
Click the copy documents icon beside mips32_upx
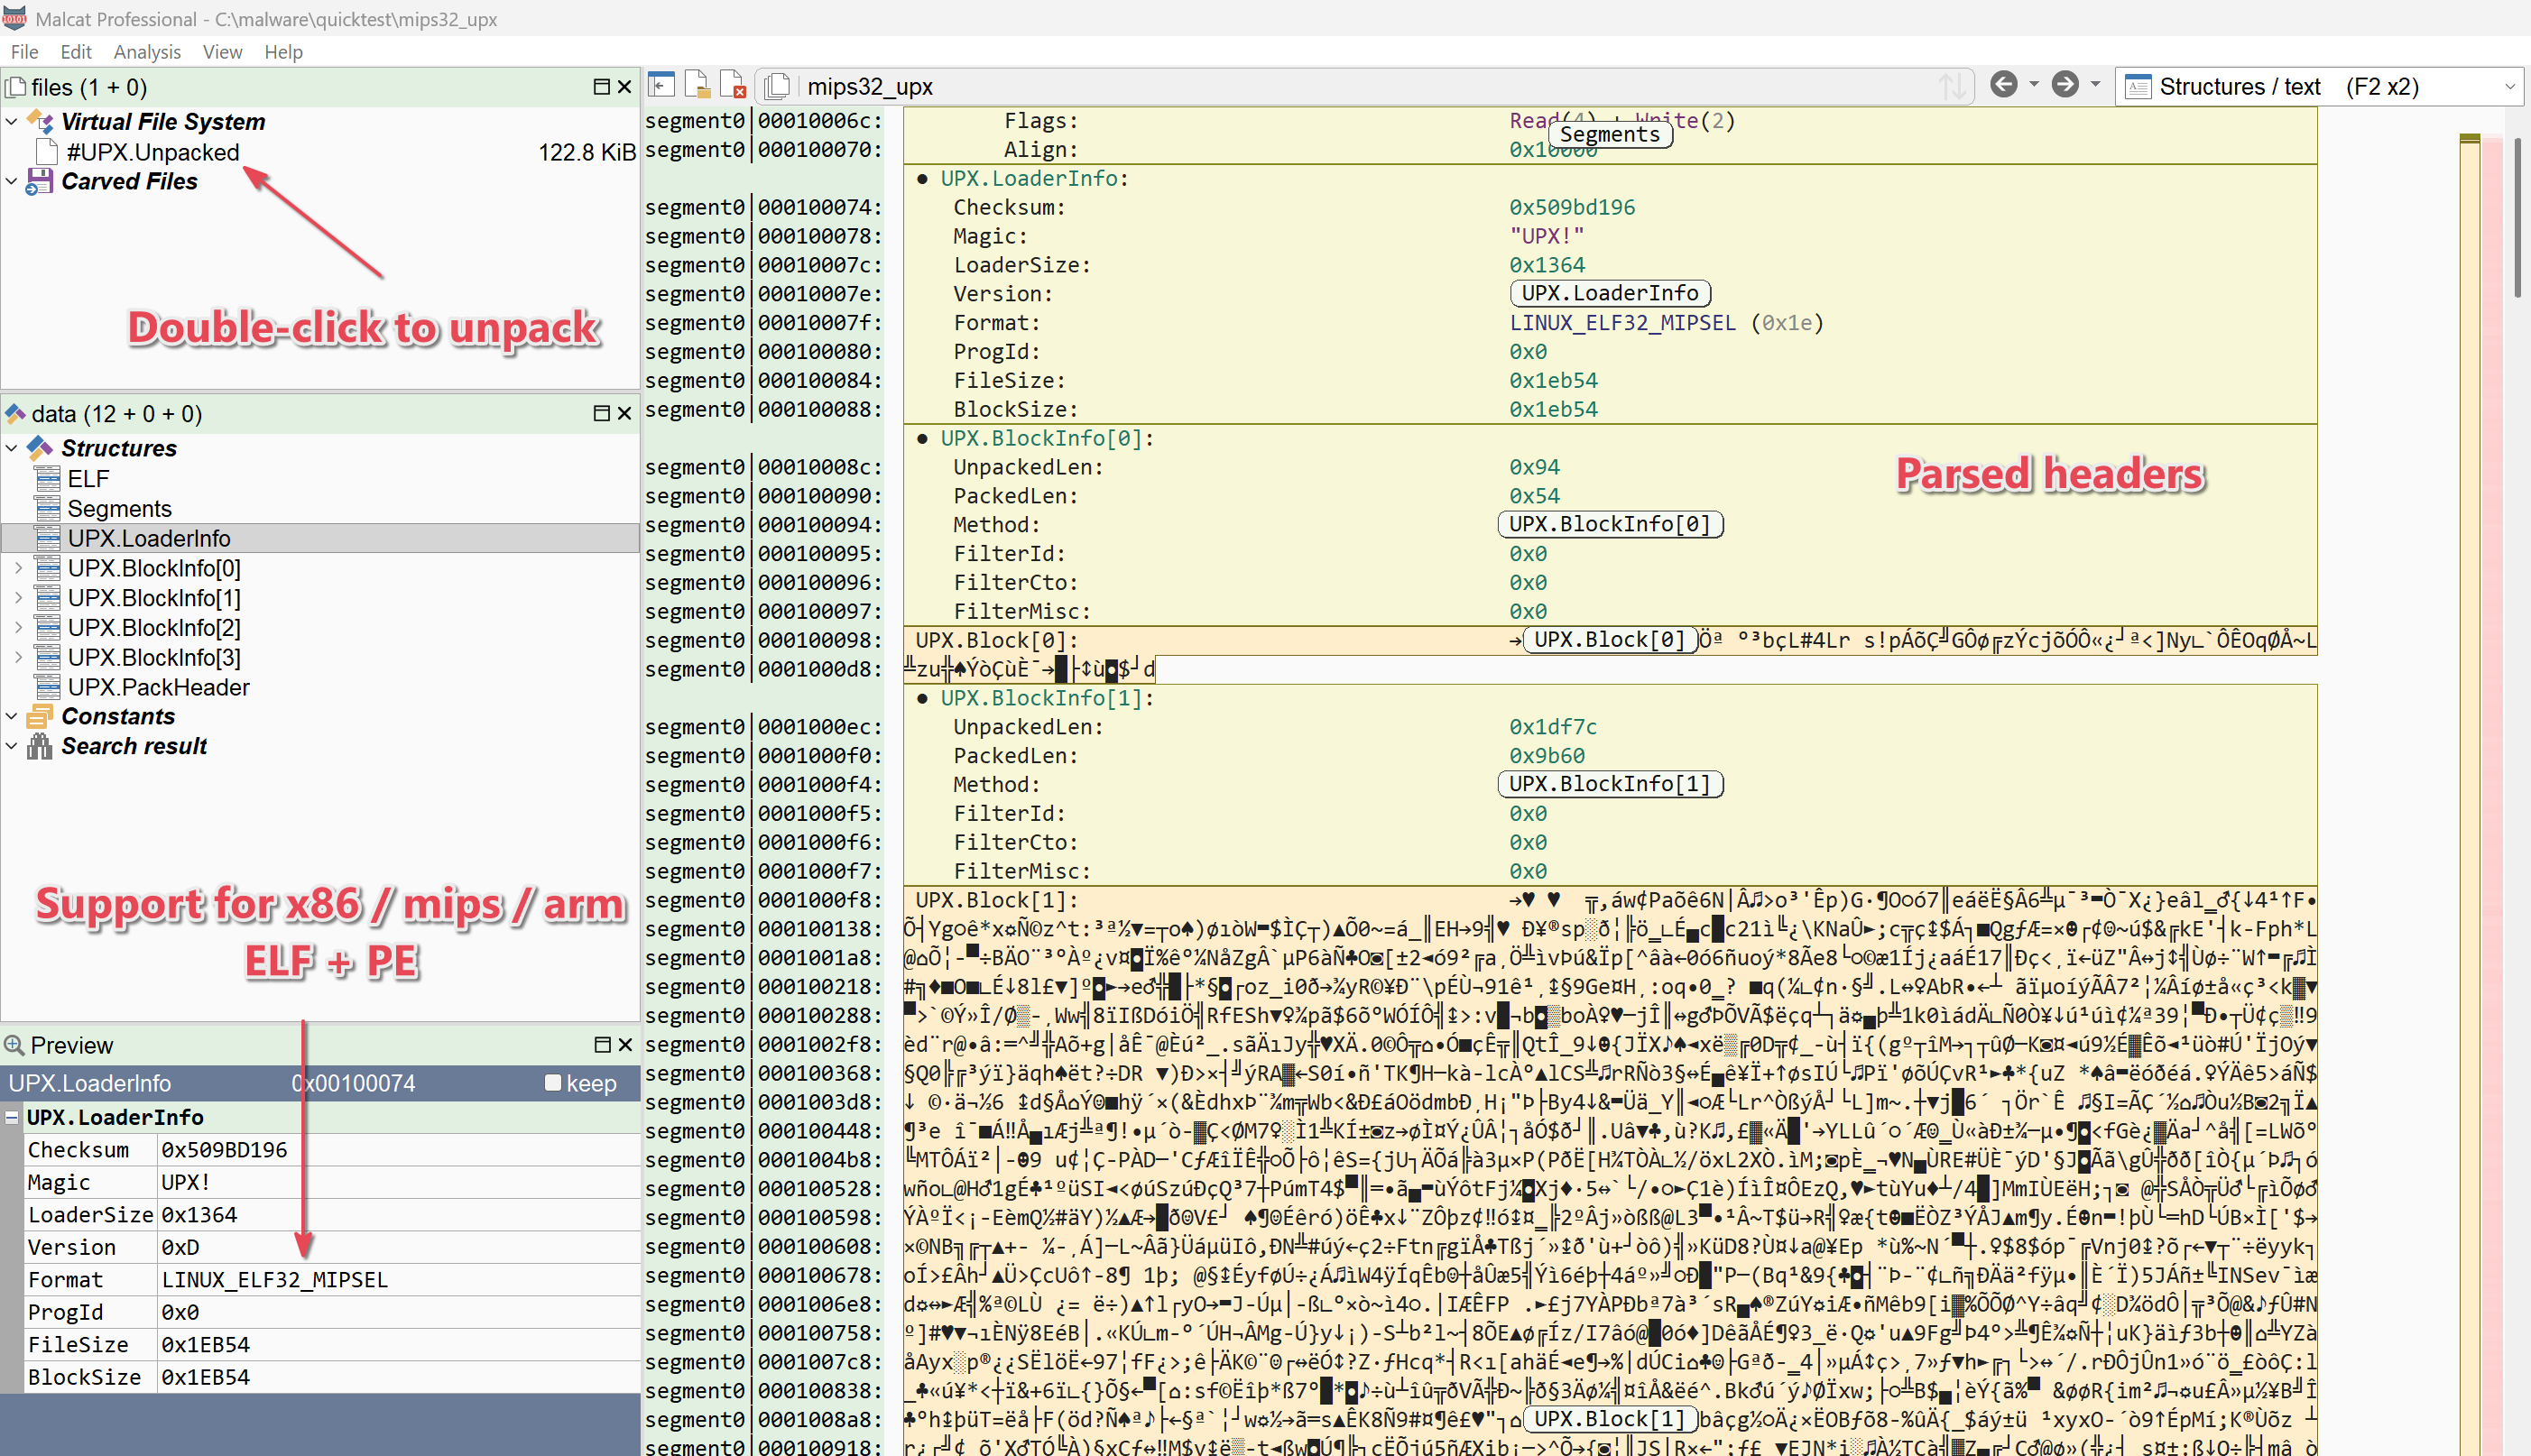coord(777,86)
